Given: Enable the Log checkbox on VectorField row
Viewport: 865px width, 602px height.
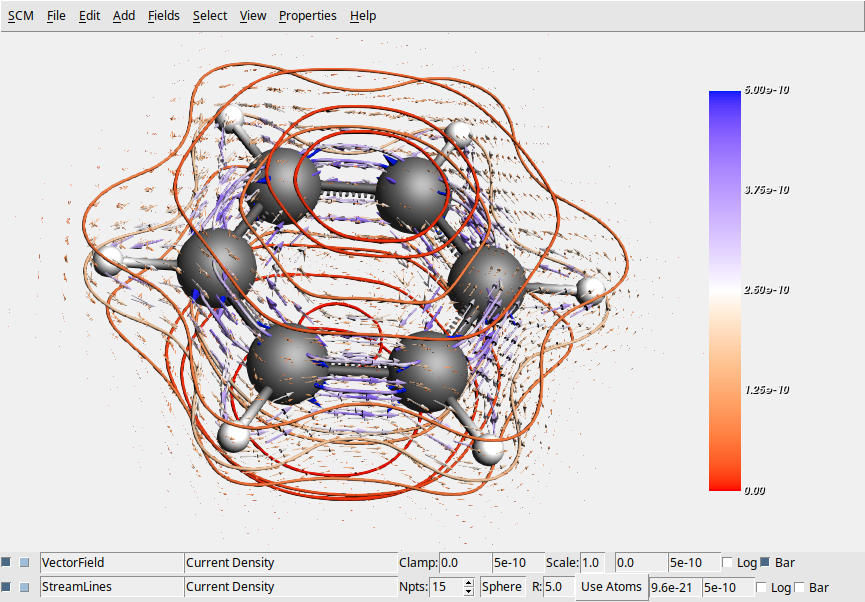Looking at the screenshot, I should tap(728, 562).
